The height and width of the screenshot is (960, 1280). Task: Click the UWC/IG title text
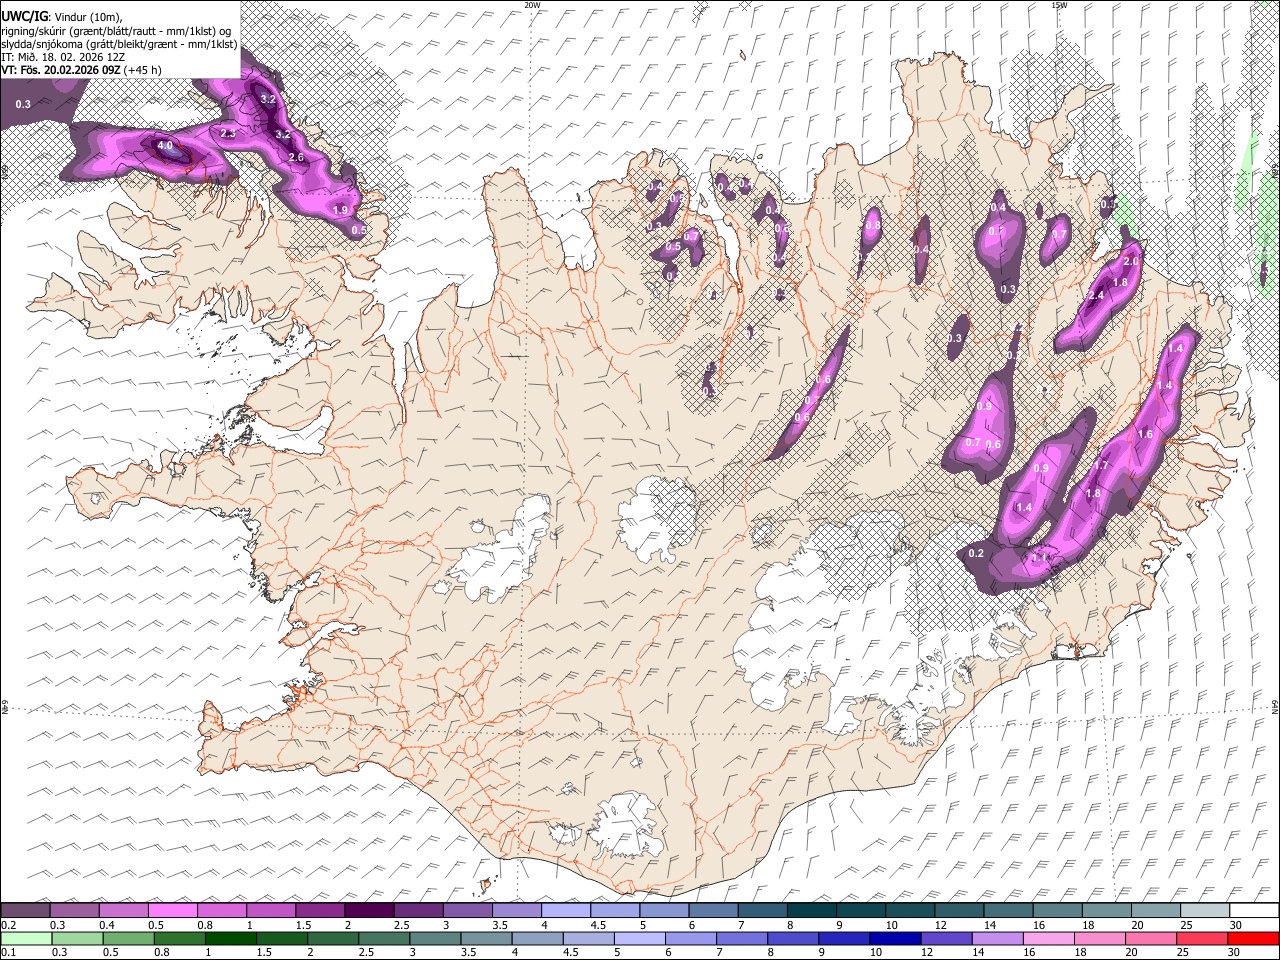click(x=24, y=17)
